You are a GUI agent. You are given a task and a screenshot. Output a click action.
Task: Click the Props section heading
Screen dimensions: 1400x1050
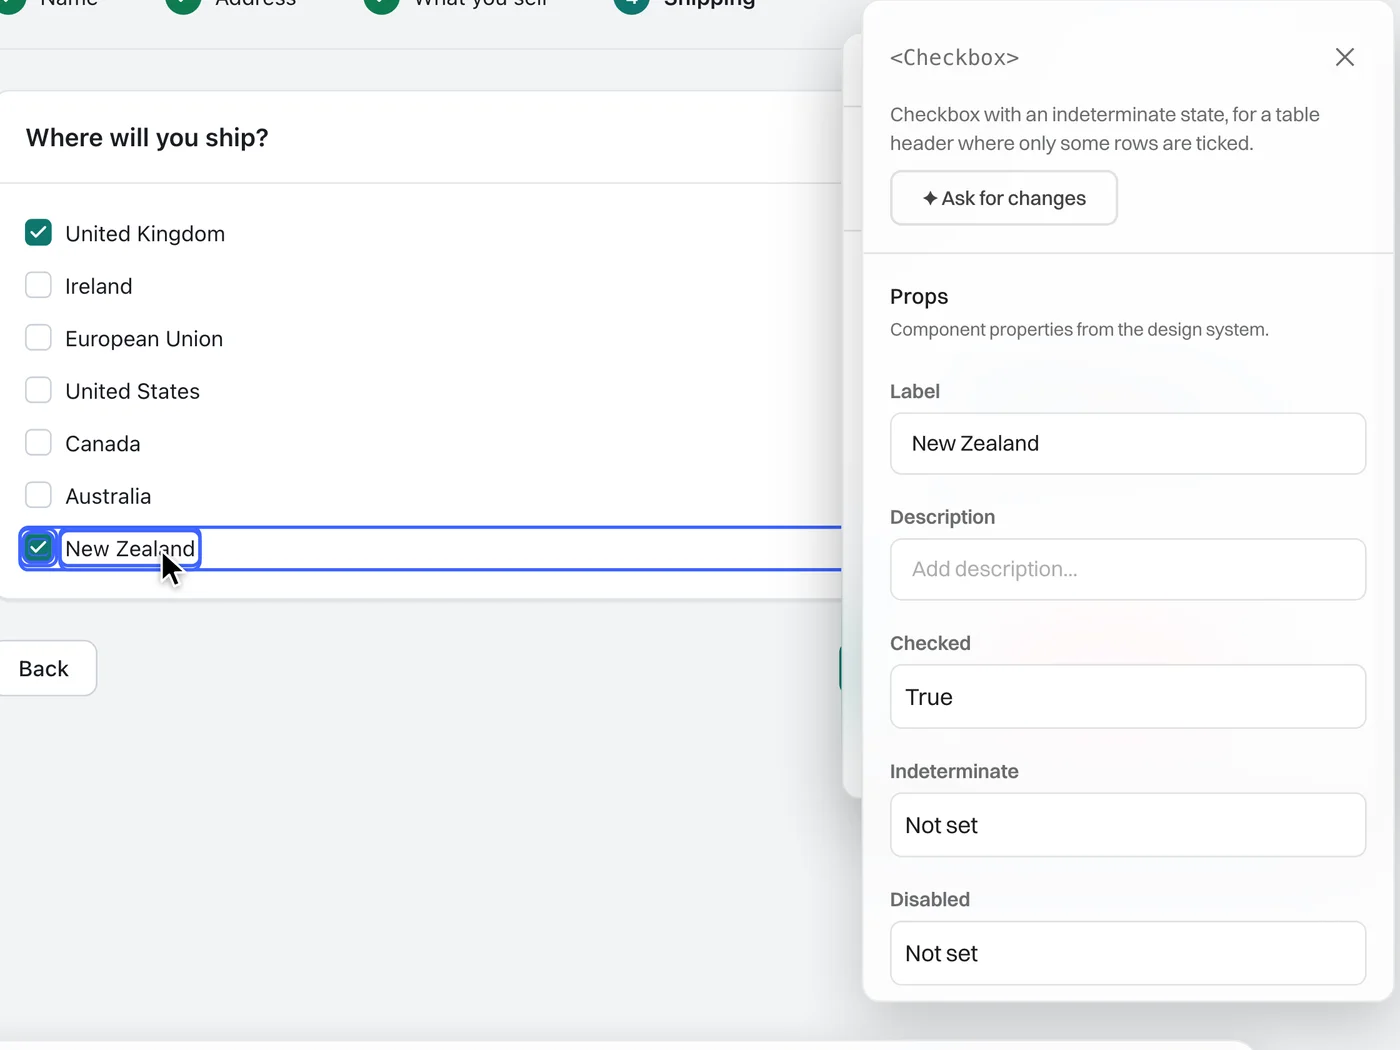click(919, 297)
